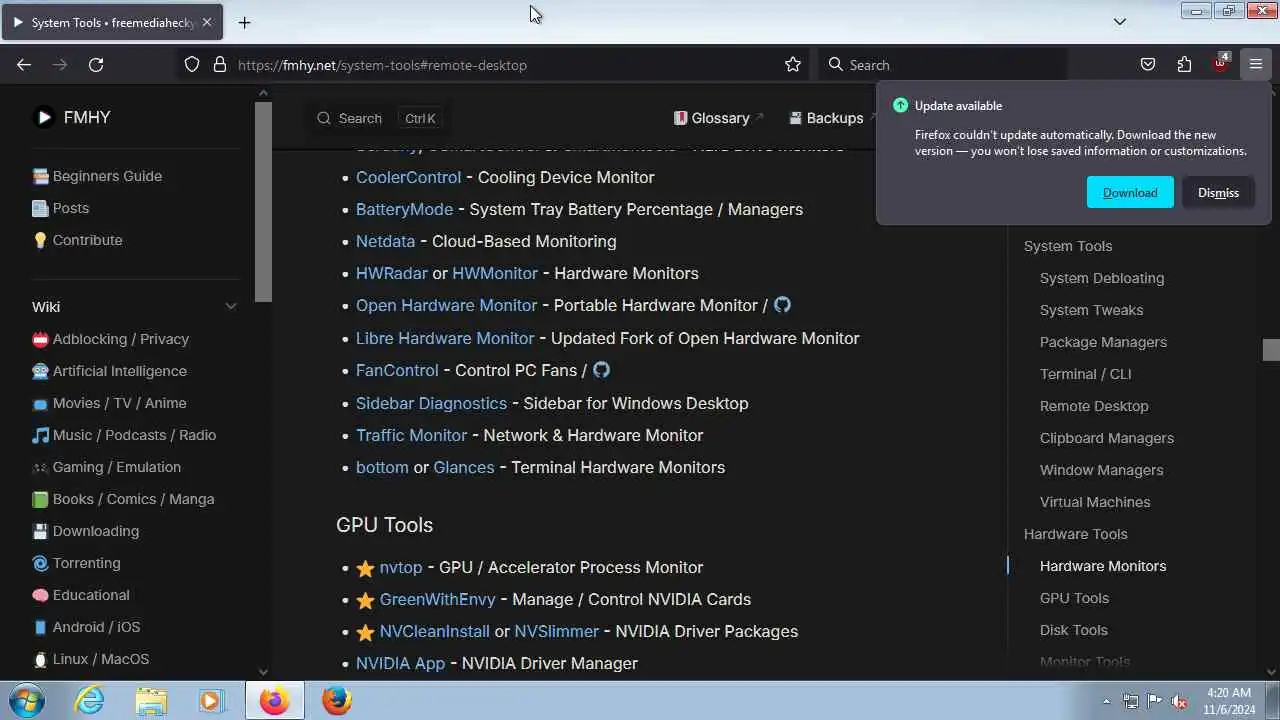The width and height of the screenshot is (1280, 720).
Task: Close the System Tools browser tab
Action: 207,22
